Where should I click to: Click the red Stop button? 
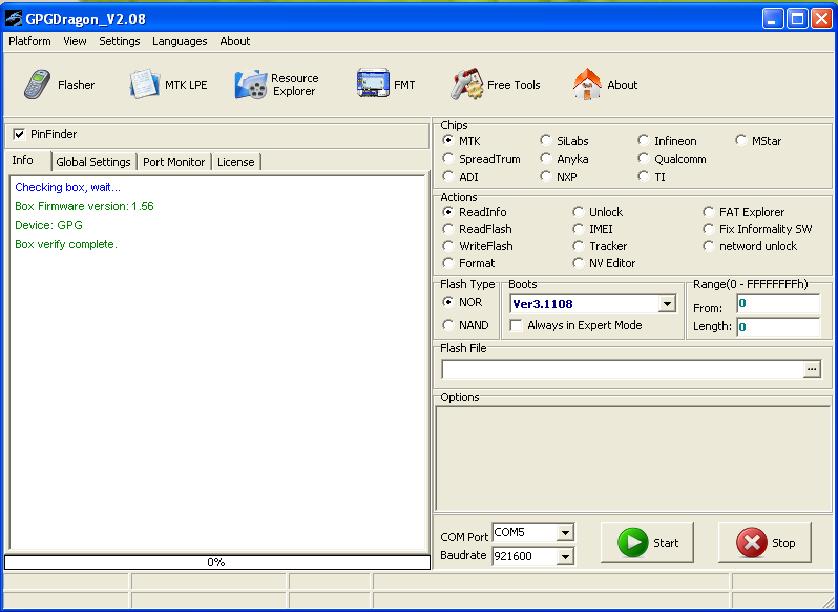[x=765, y=543]
